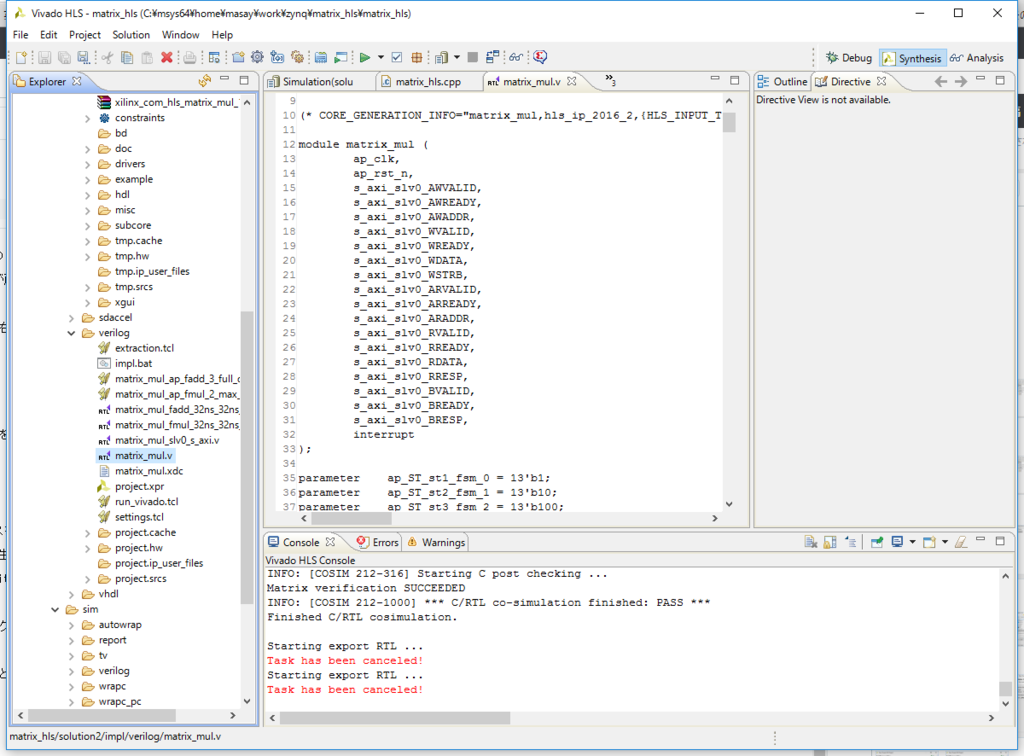This screenshot has height=756, width=1024.
Task: Click the console Scroll Lock icon
Action: (x=830, y=542)
